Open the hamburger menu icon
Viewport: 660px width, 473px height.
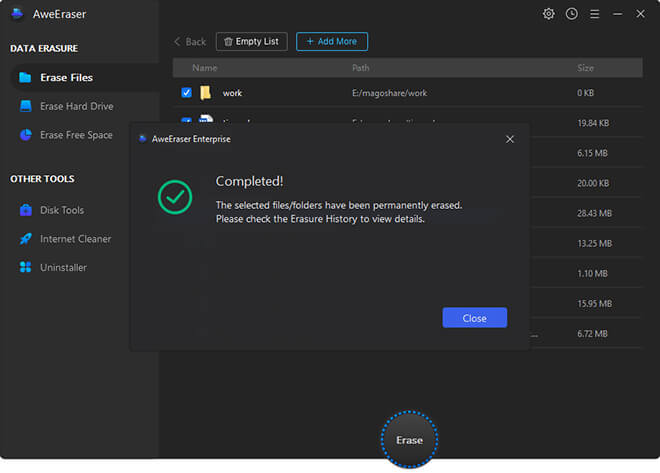(x=594, y=14)
